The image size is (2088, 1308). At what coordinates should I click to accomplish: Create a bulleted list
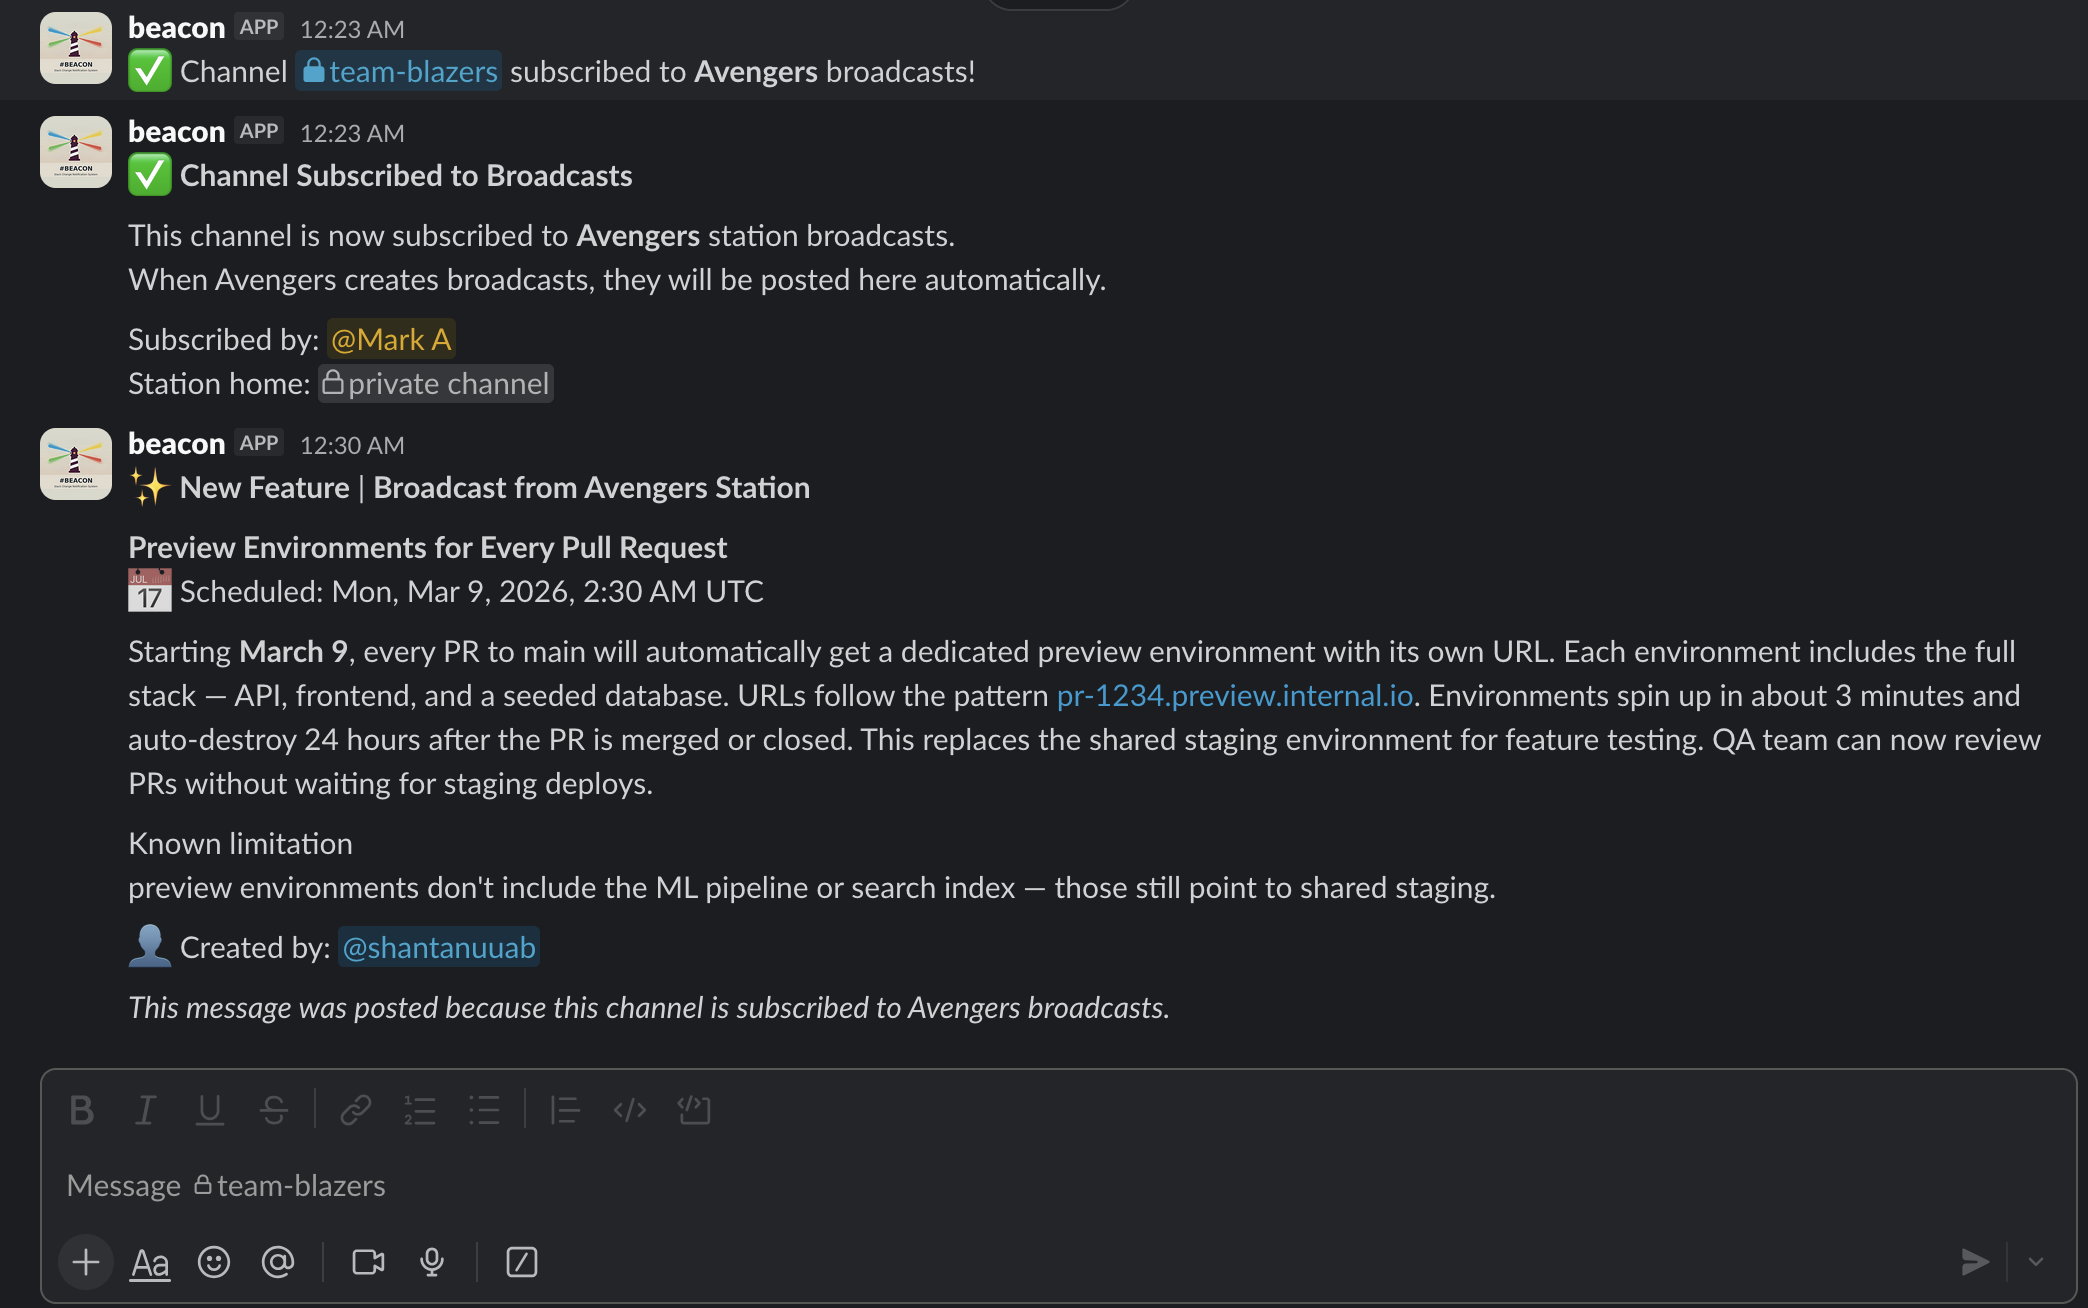click(x=484, y=1110)
